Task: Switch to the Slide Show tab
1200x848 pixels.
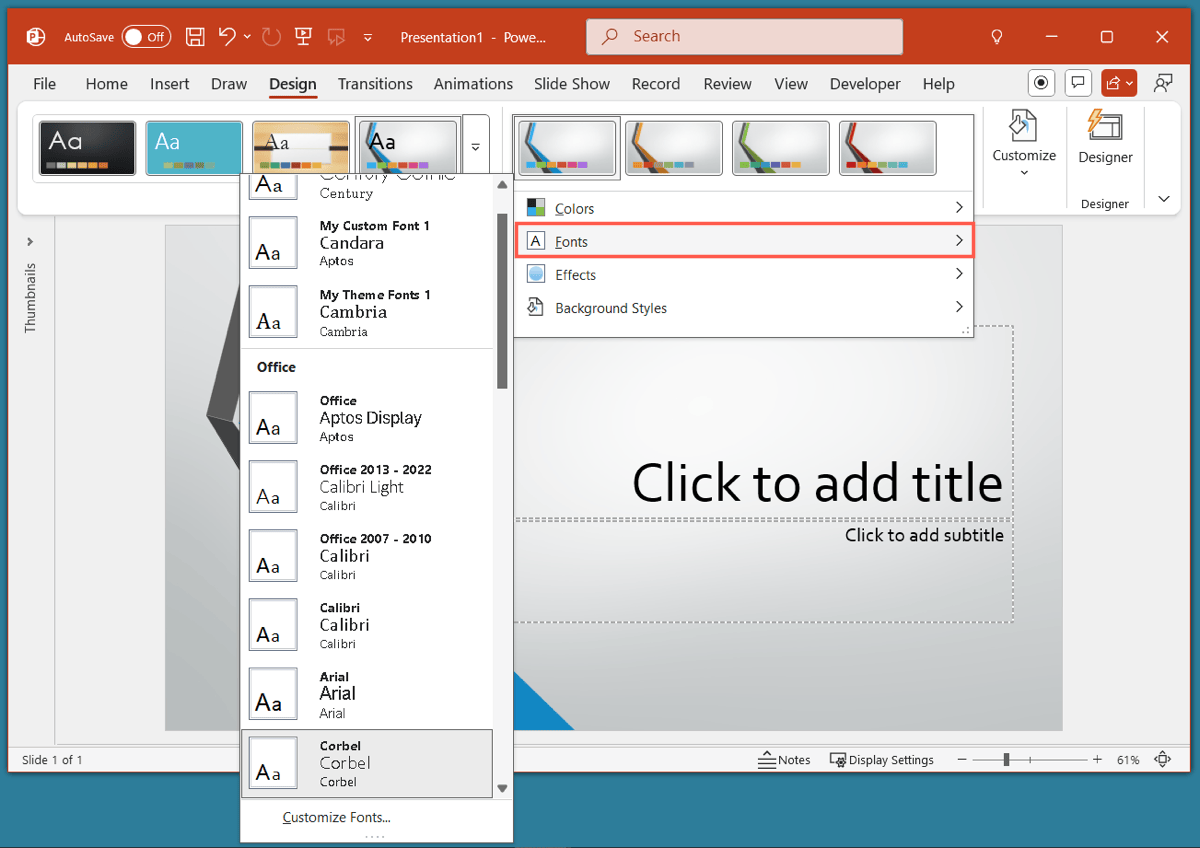Action: tap(572, 84)
